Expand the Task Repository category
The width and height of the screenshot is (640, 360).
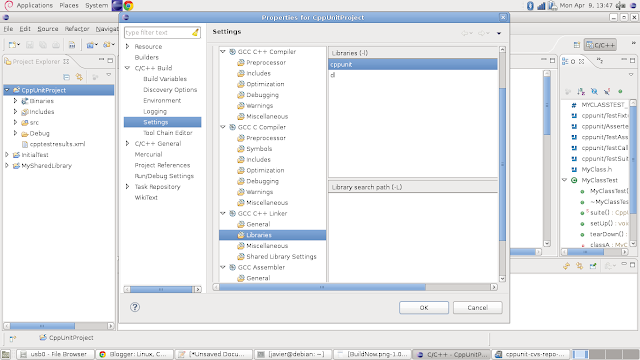tap(127, 187)
